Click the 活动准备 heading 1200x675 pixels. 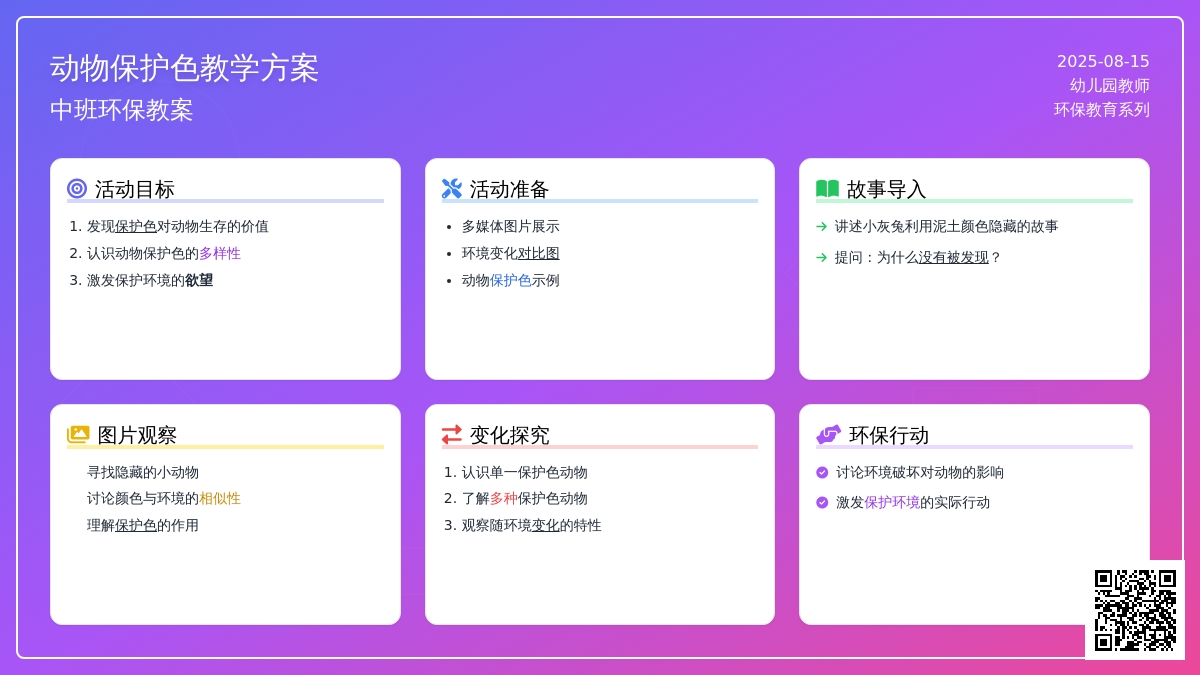pos(510,189)
